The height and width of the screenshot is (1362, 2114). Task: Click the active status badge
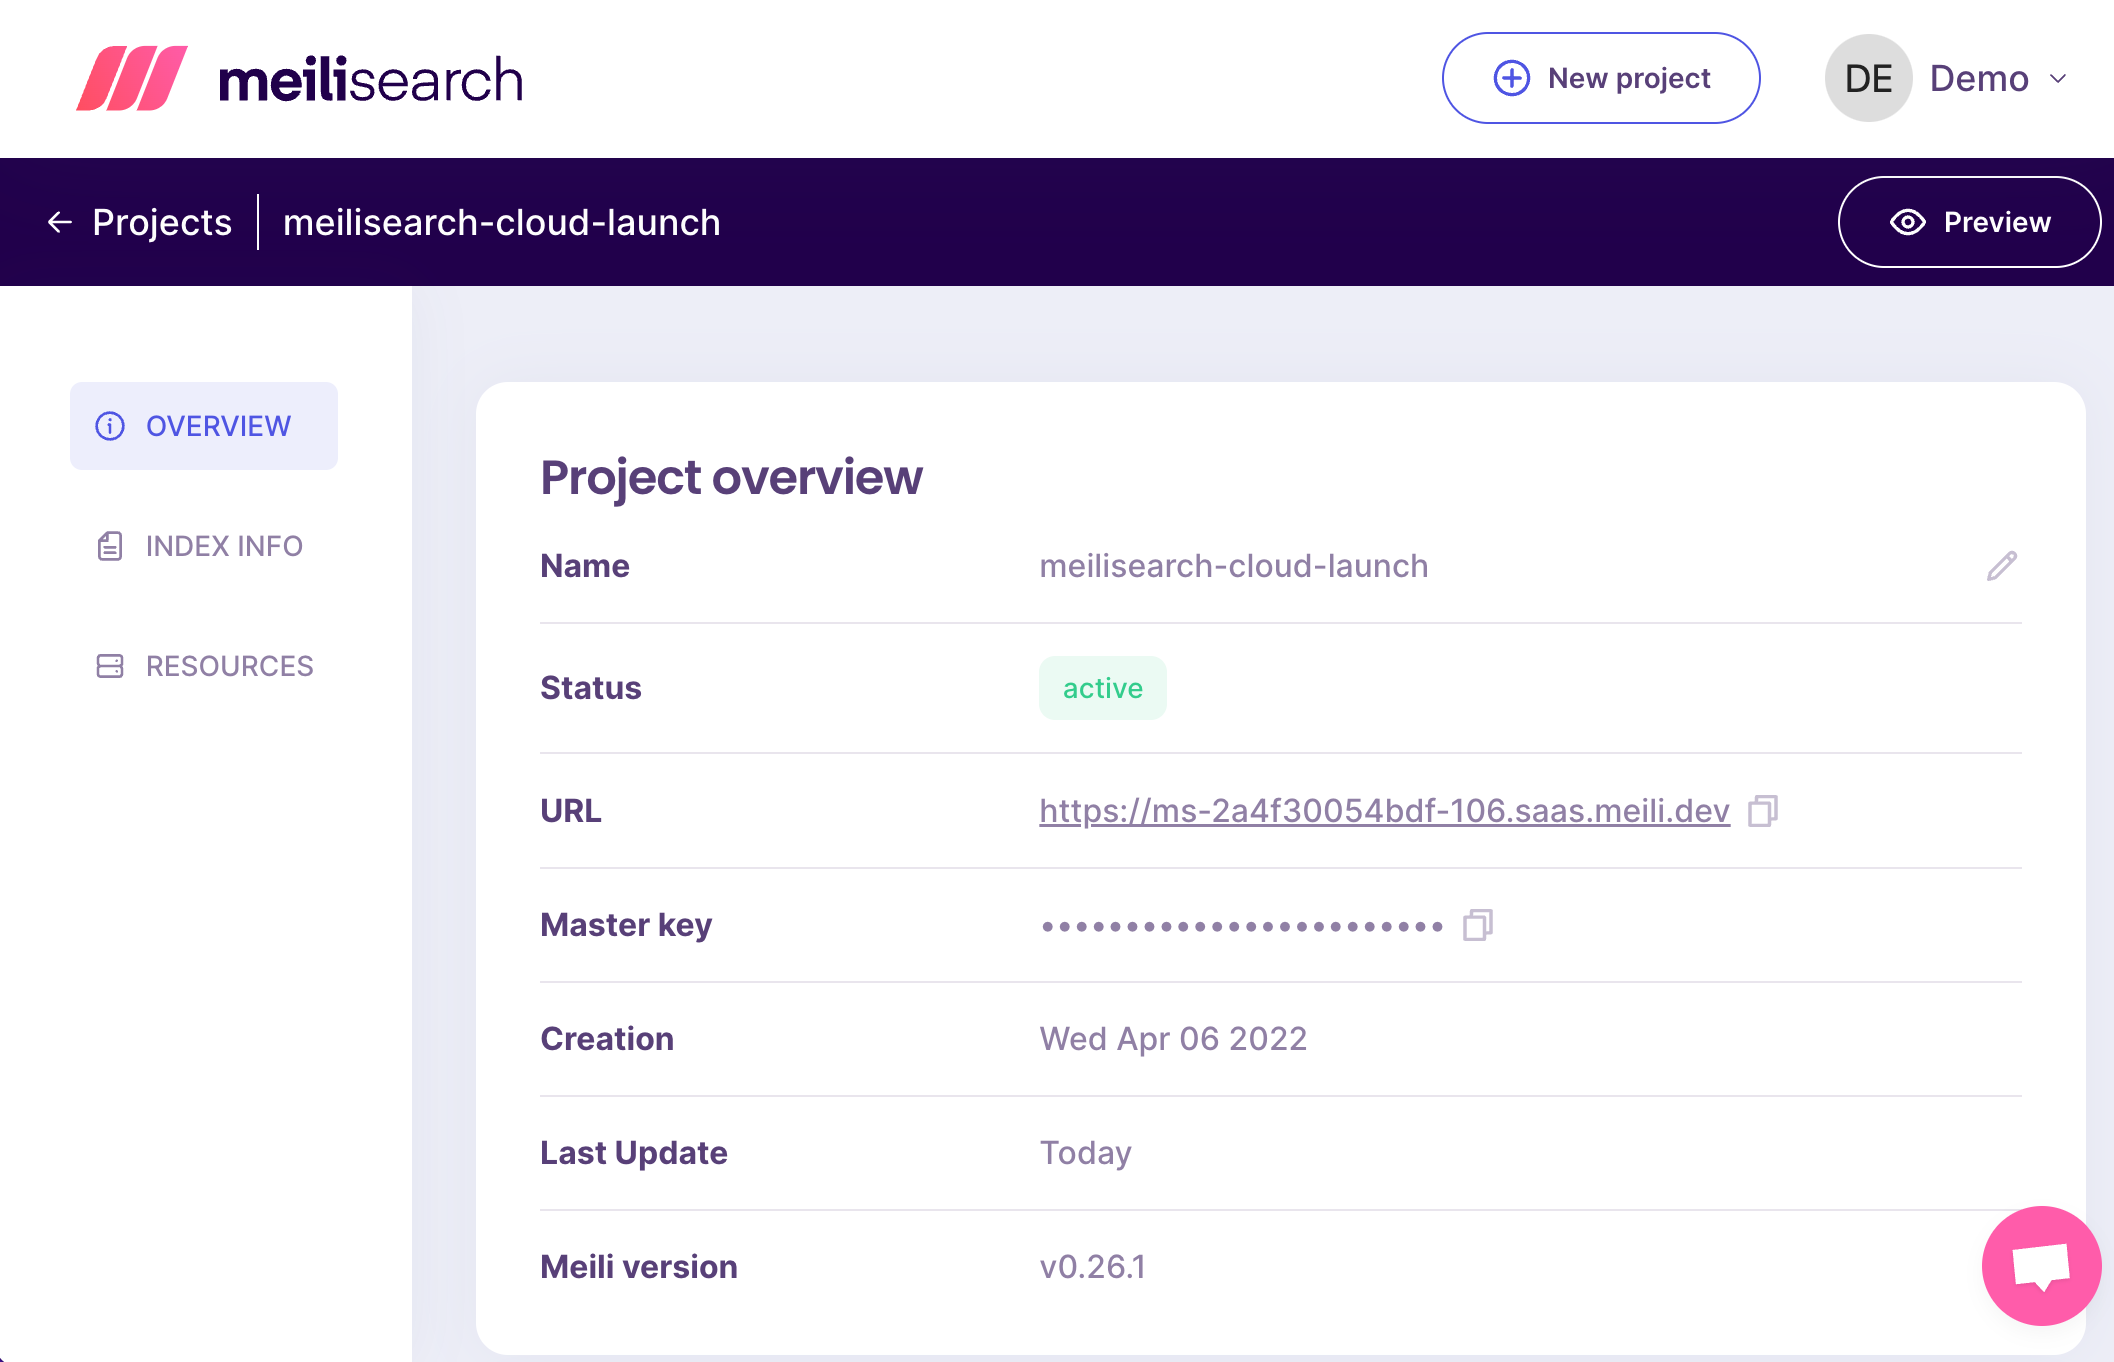(x=1102, y=688)
